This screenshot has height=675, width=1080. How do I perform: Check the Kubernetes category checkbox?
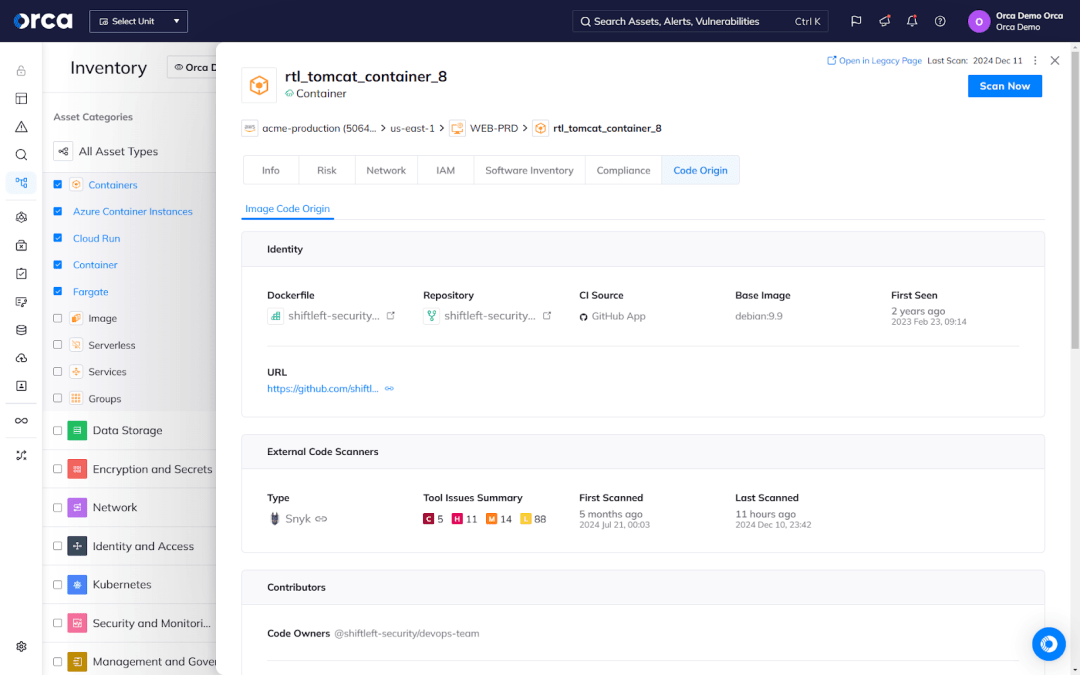(58, 585)
